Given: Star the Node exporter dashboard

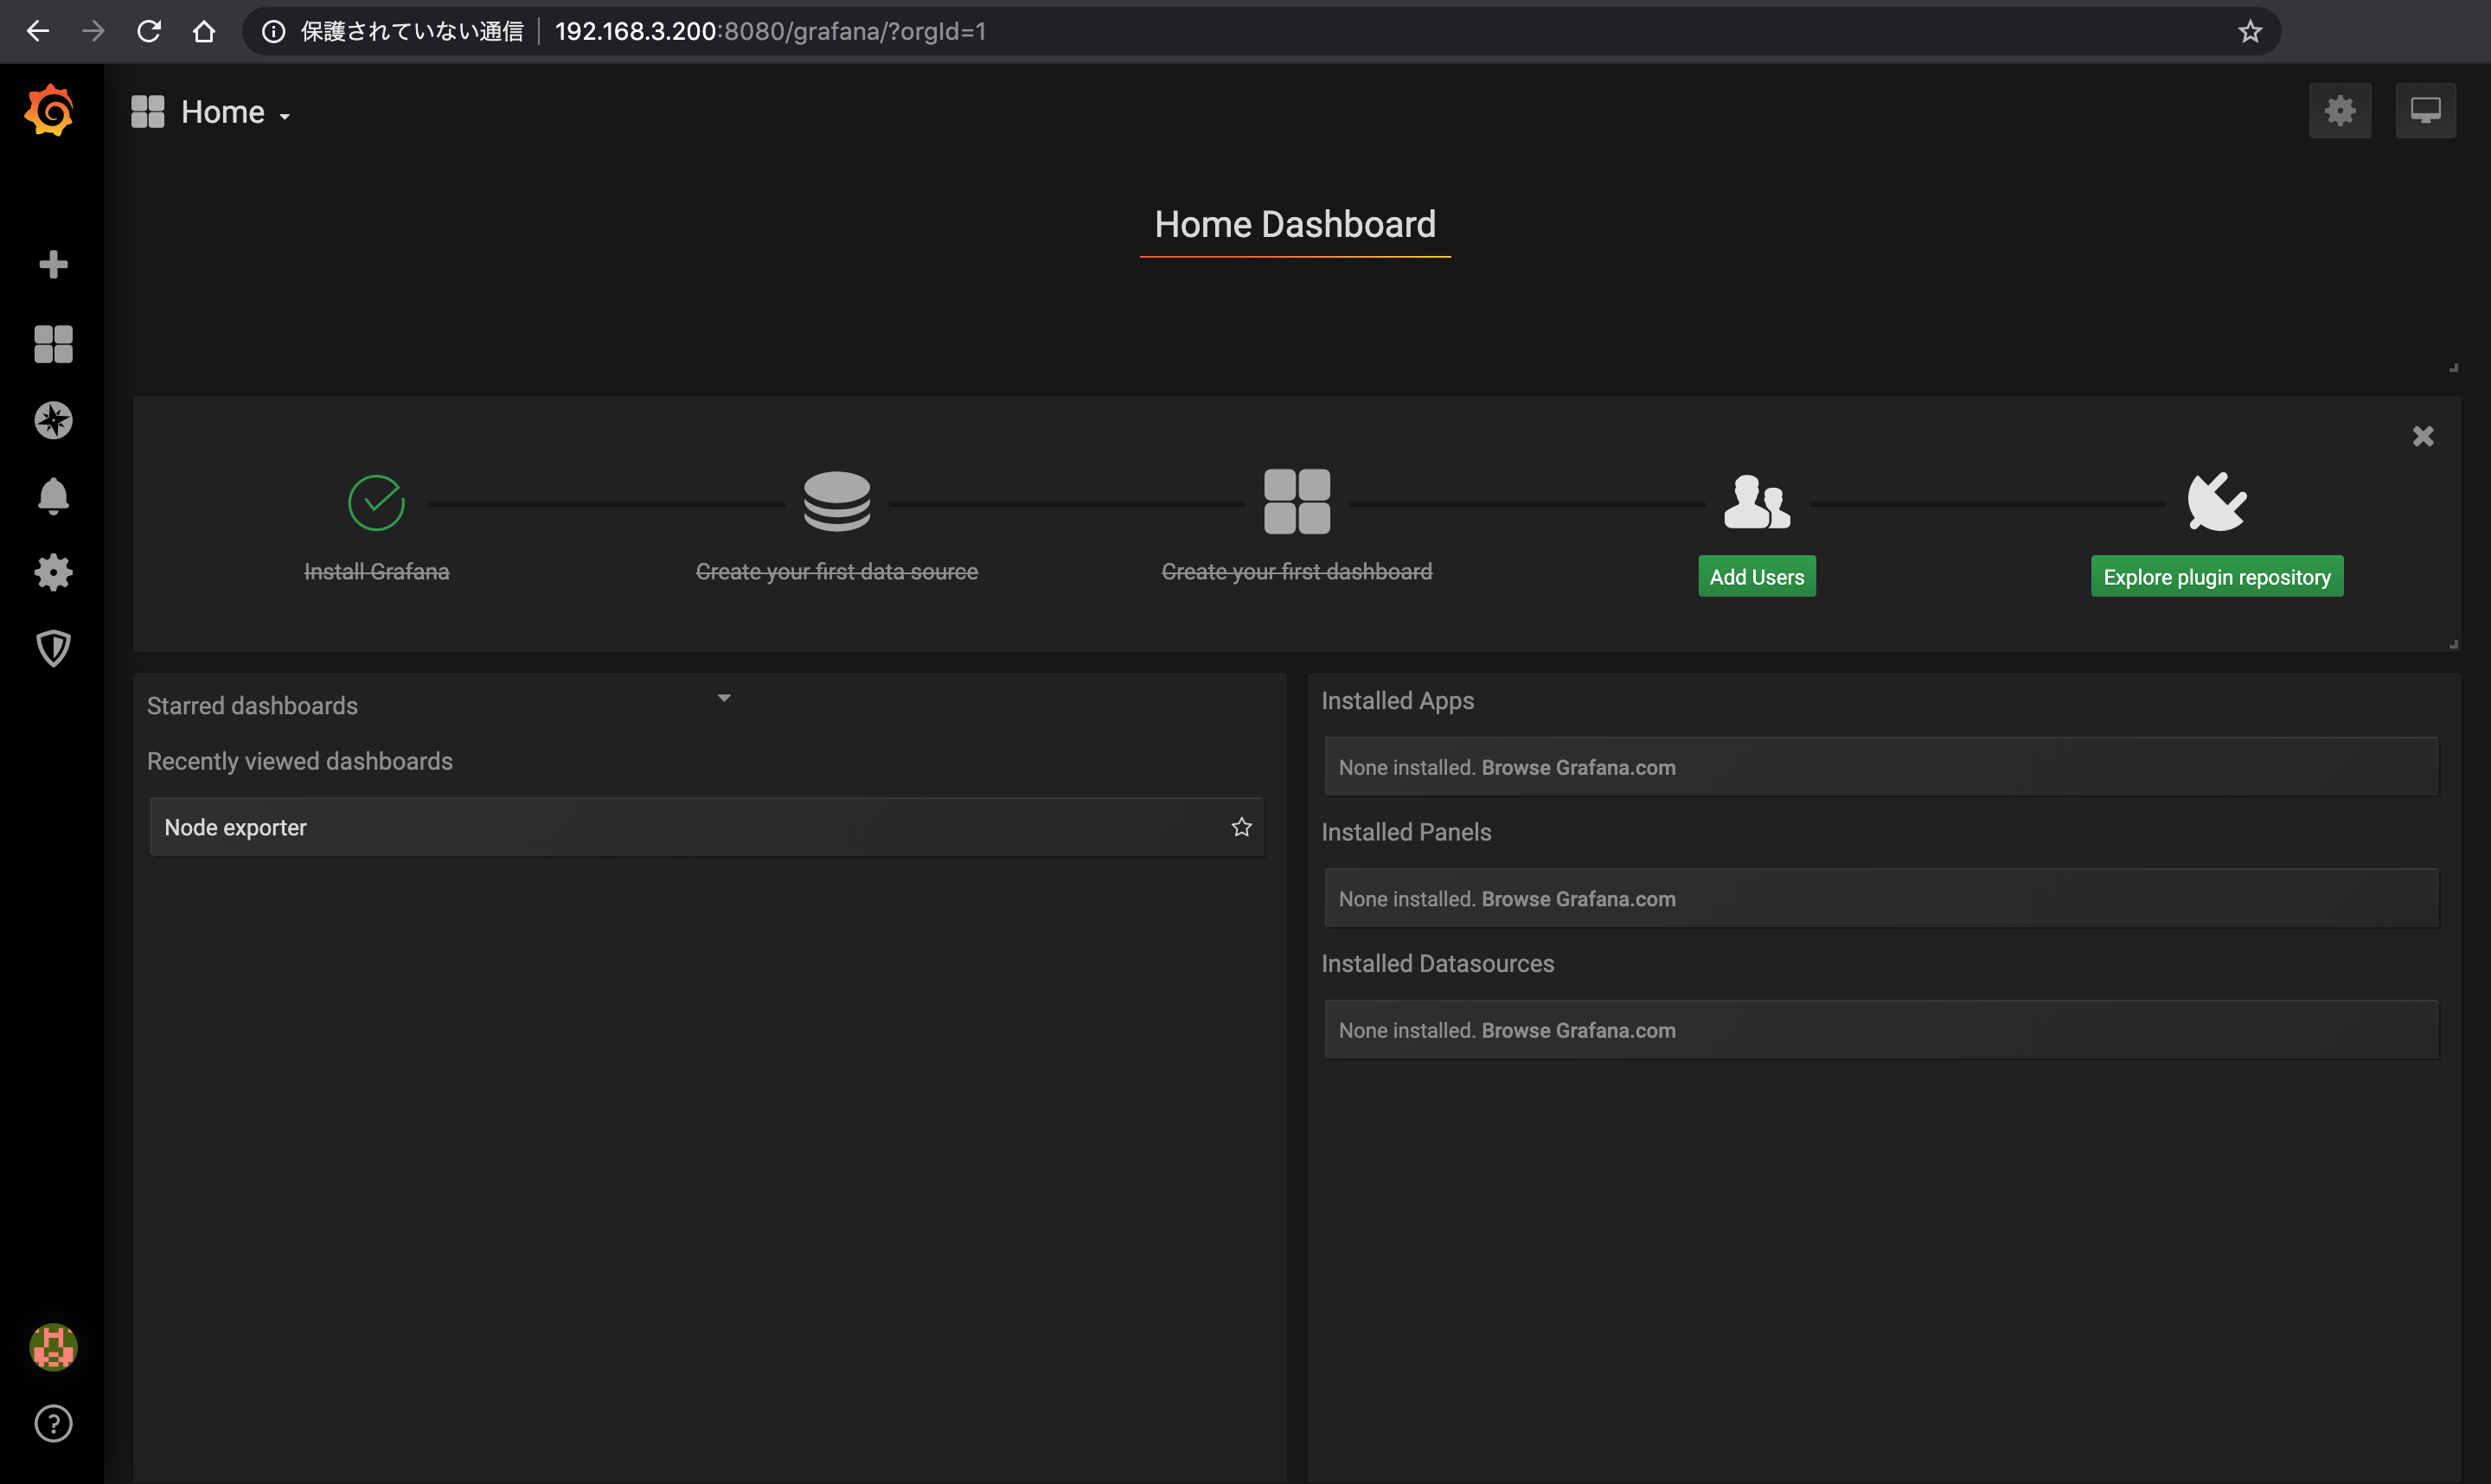Looking at the screenshot, I should [1241, 827].
